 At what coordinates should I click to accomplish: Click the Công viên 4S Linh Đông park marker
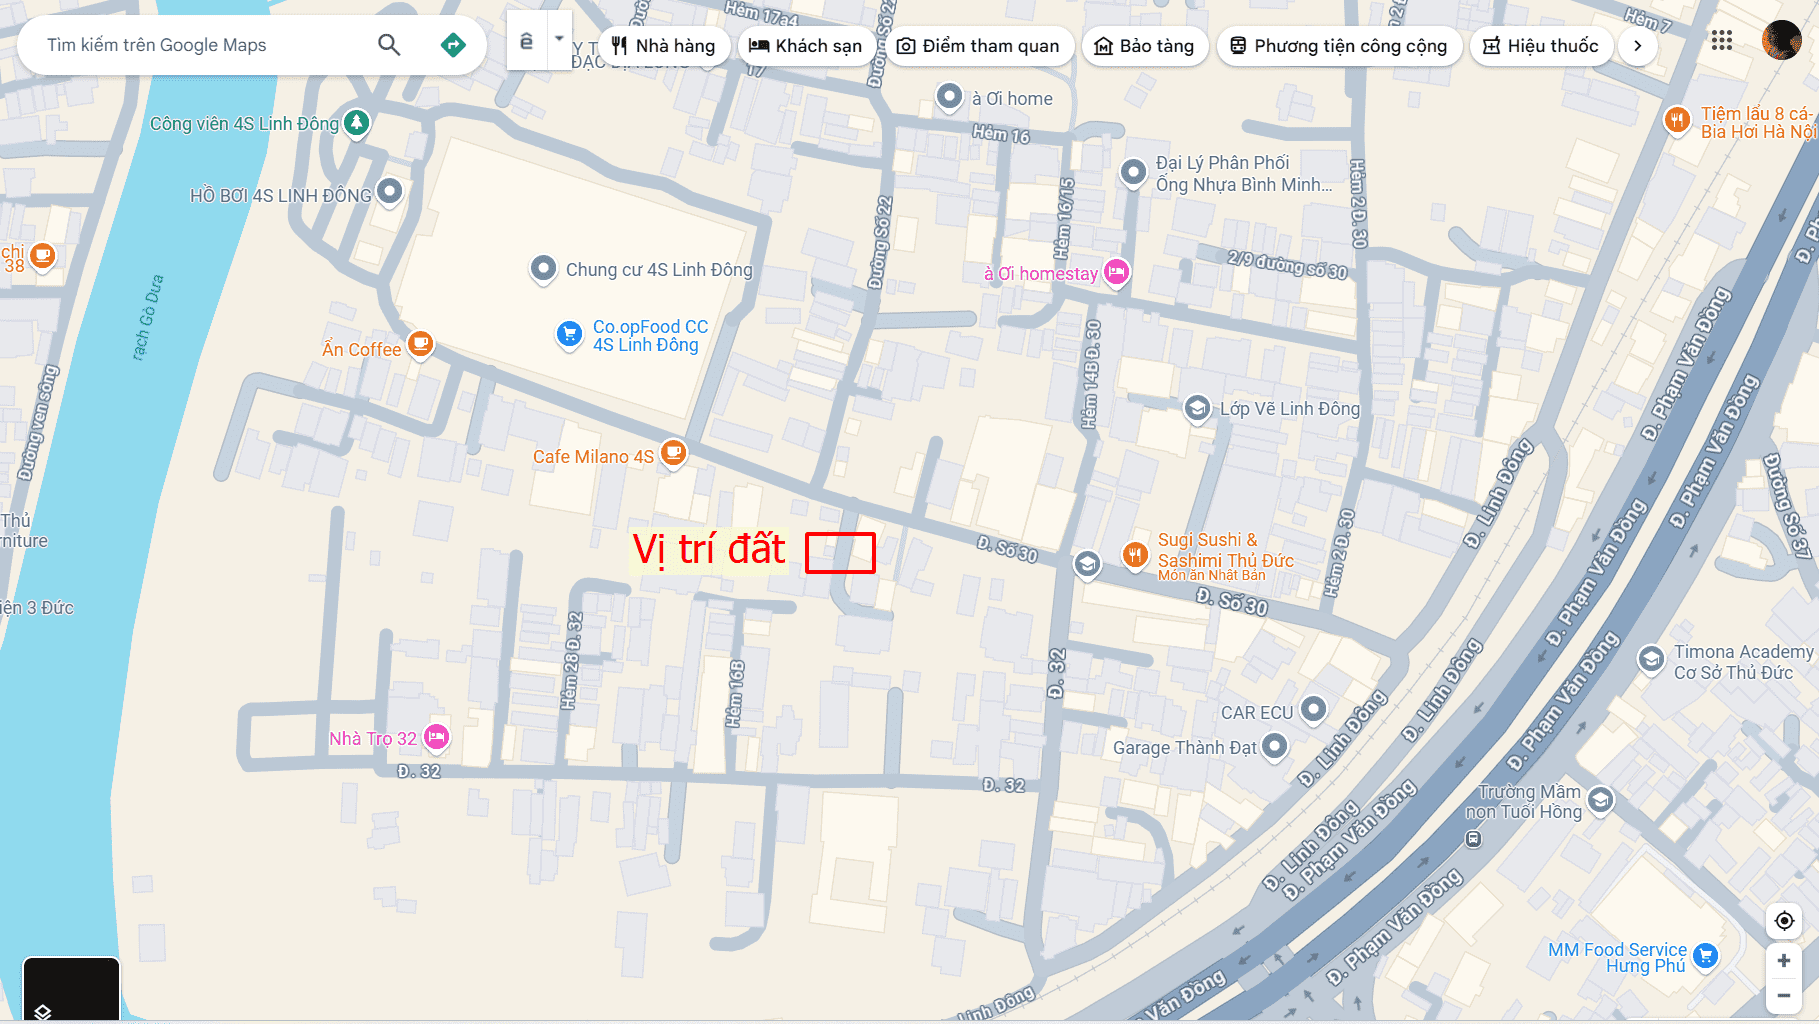[357, 123]
